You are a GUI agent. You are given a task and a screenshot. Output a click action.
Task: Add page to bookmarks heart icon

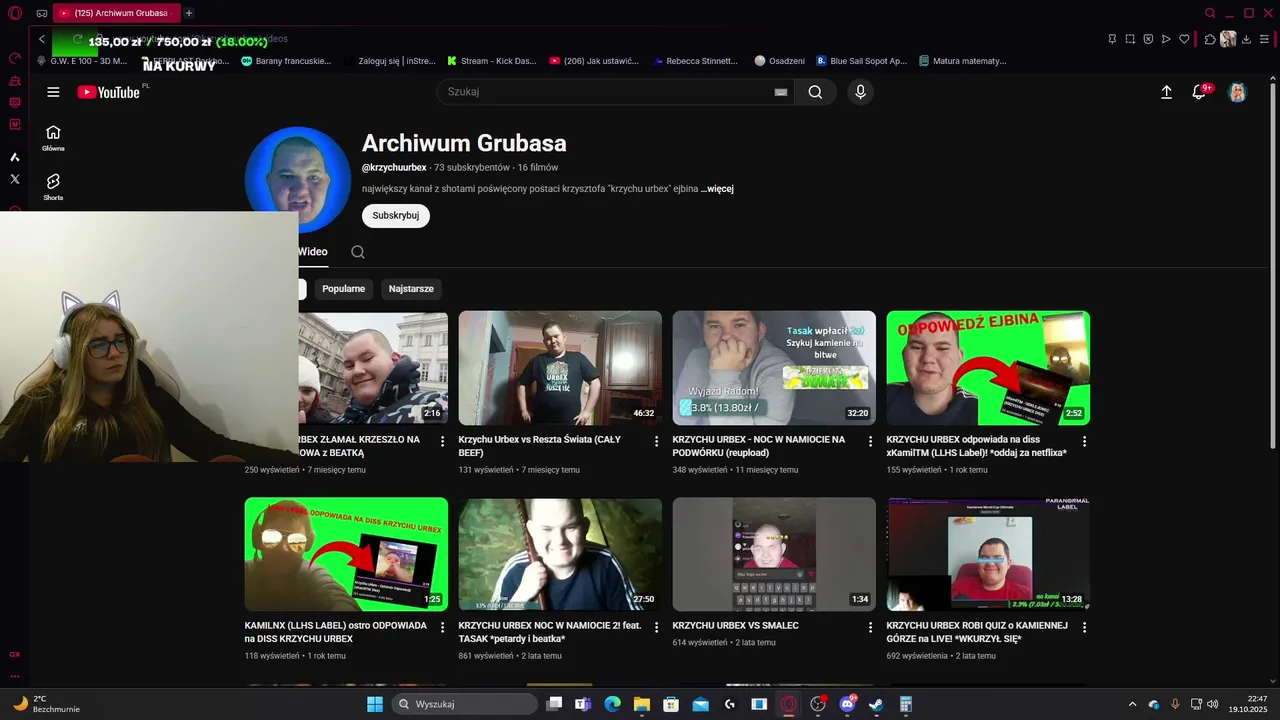(x=1184, y=39)
